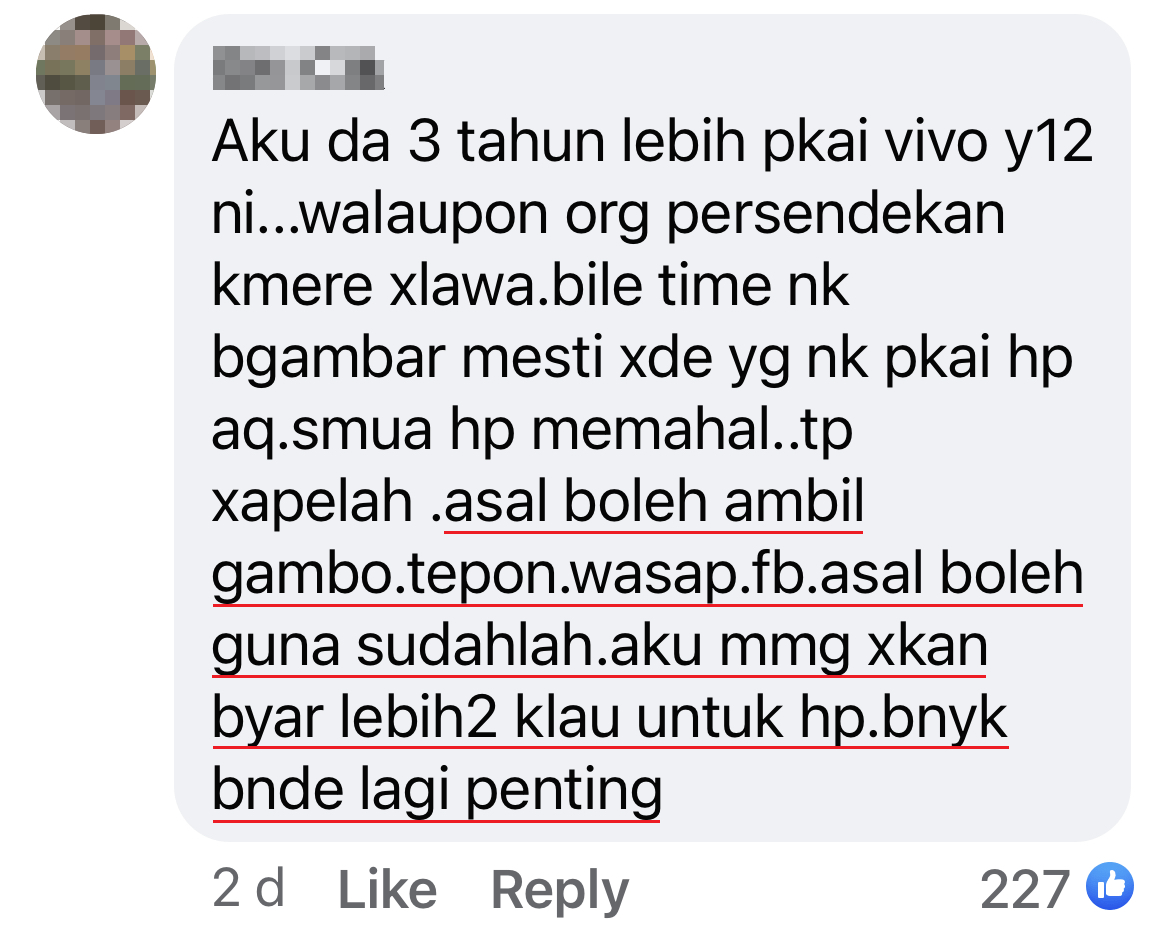Click the underlined line "byar lebih2 klau untuk hp.bnyk"

click(610, 719)
